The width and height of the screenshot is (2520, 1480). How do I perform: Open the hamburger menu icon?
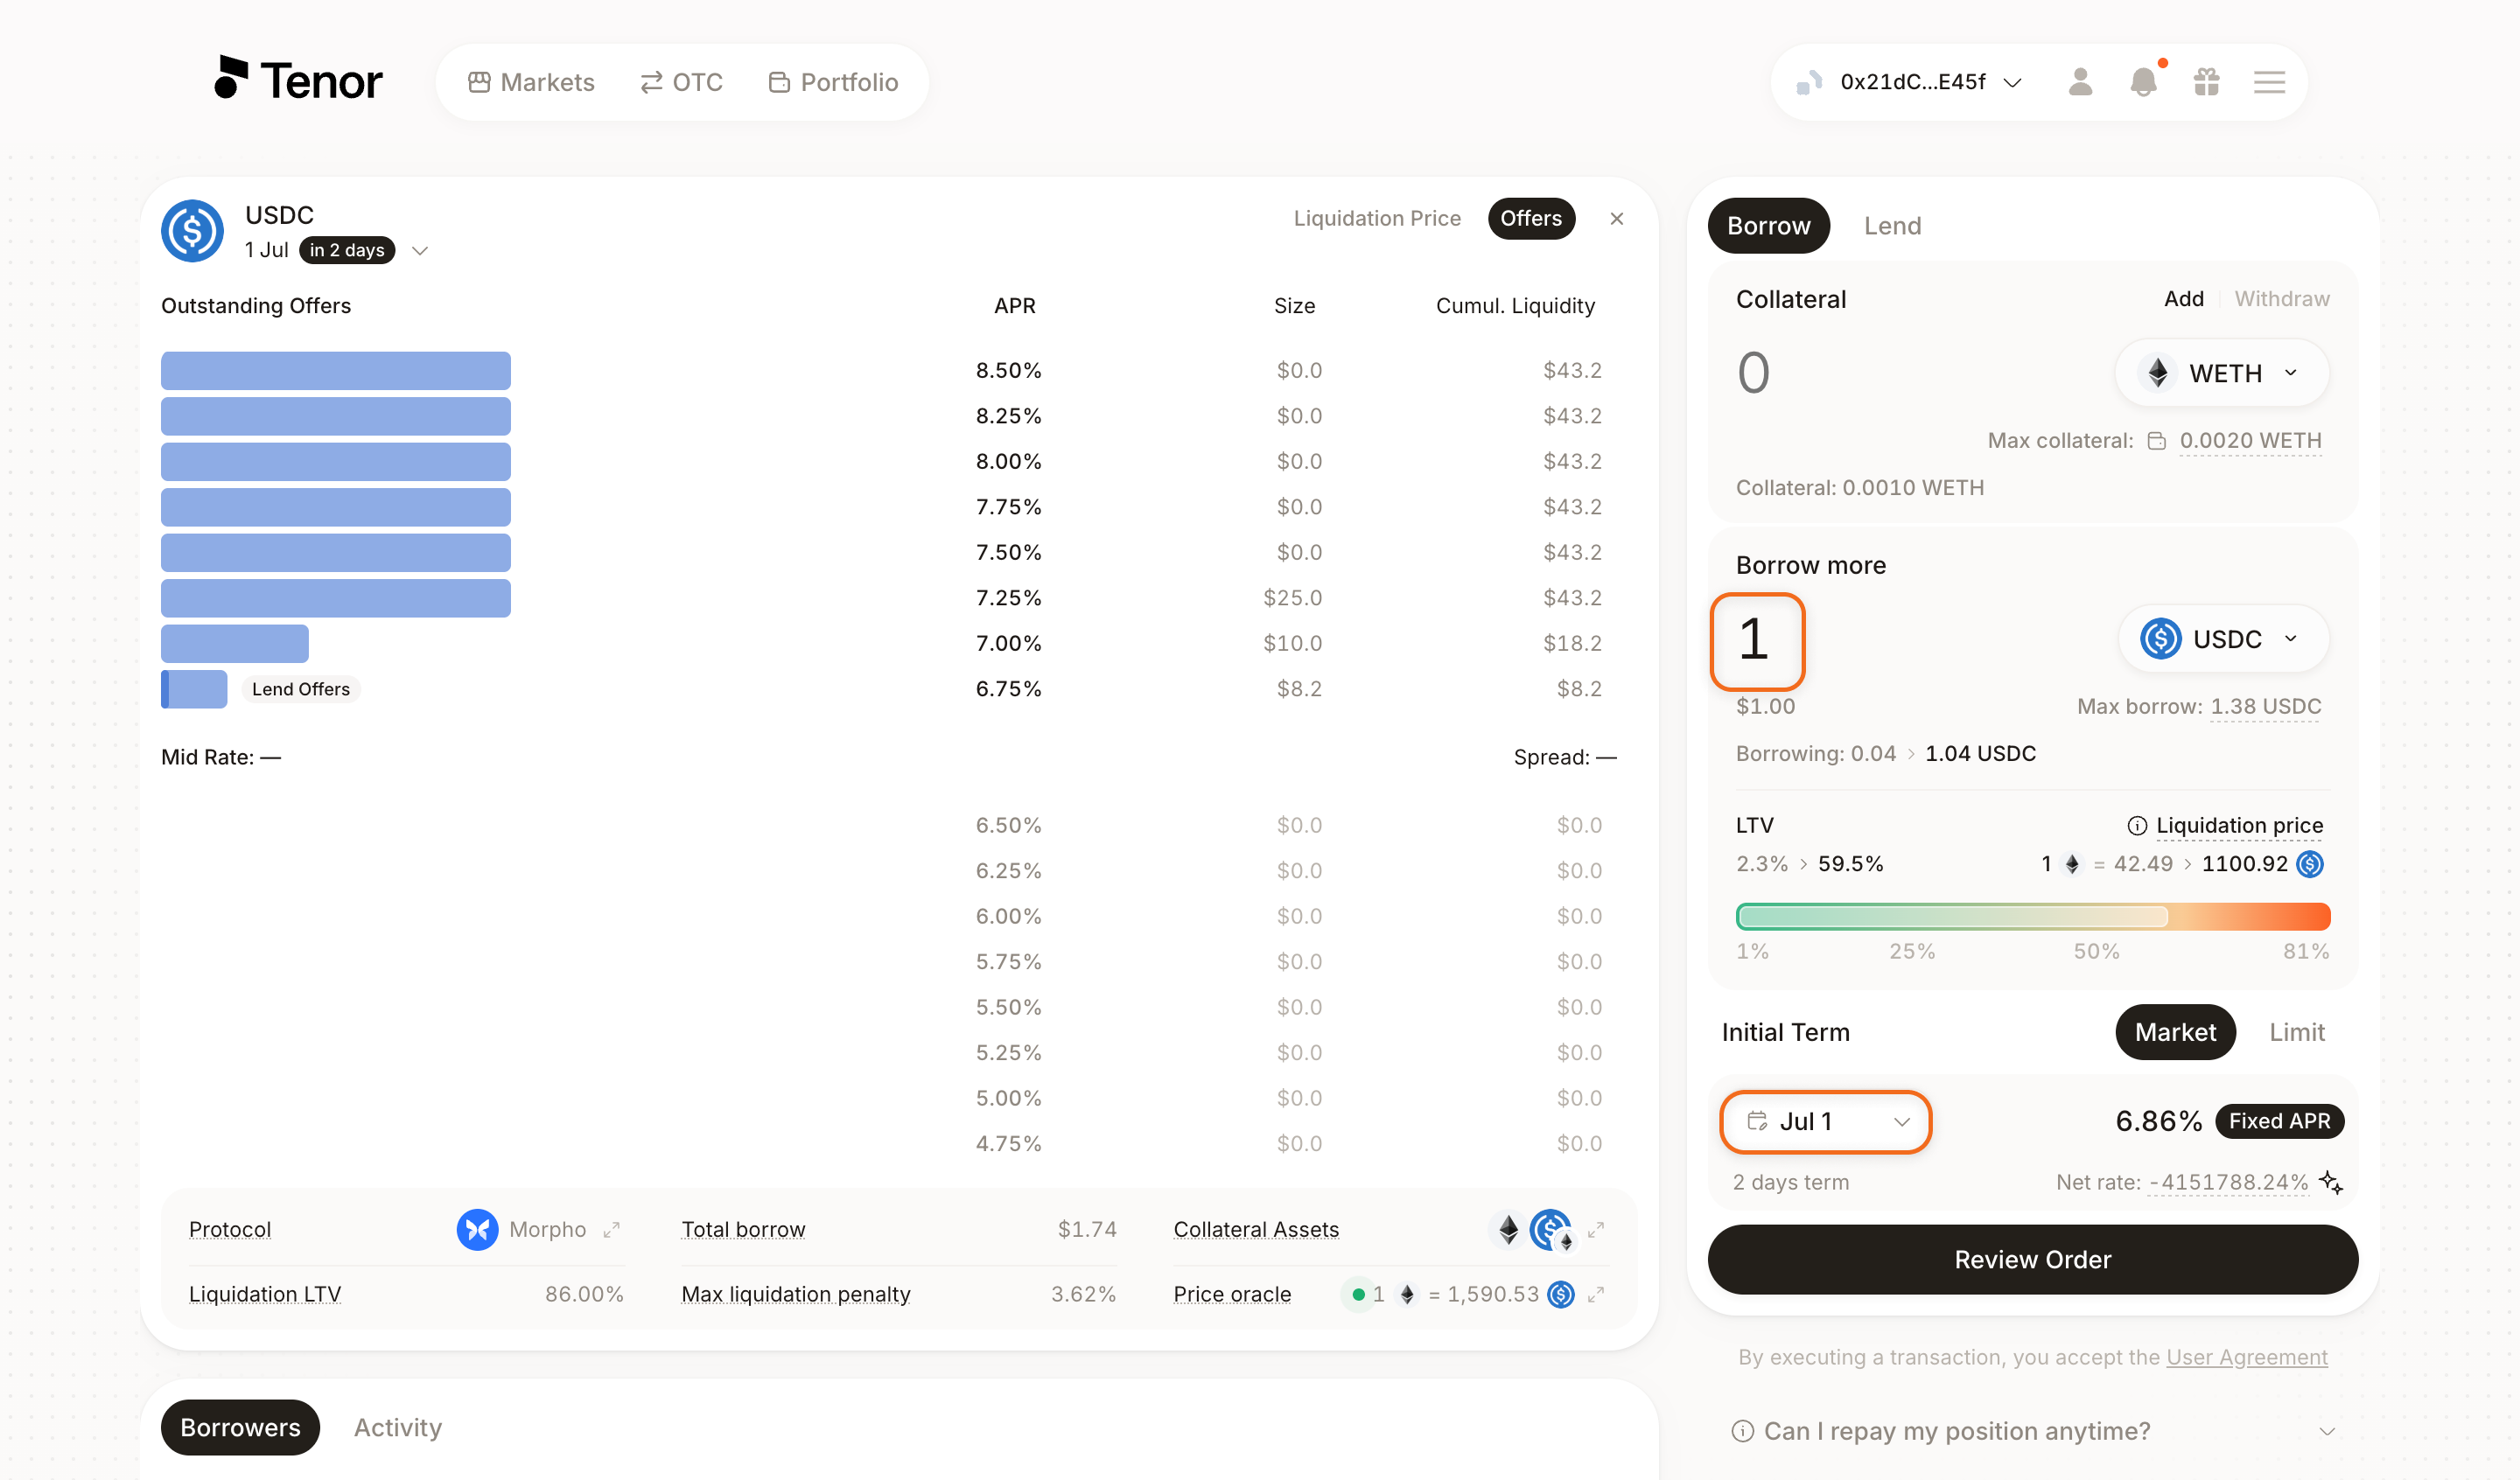pyautogui.click(x=2269, y=82)
